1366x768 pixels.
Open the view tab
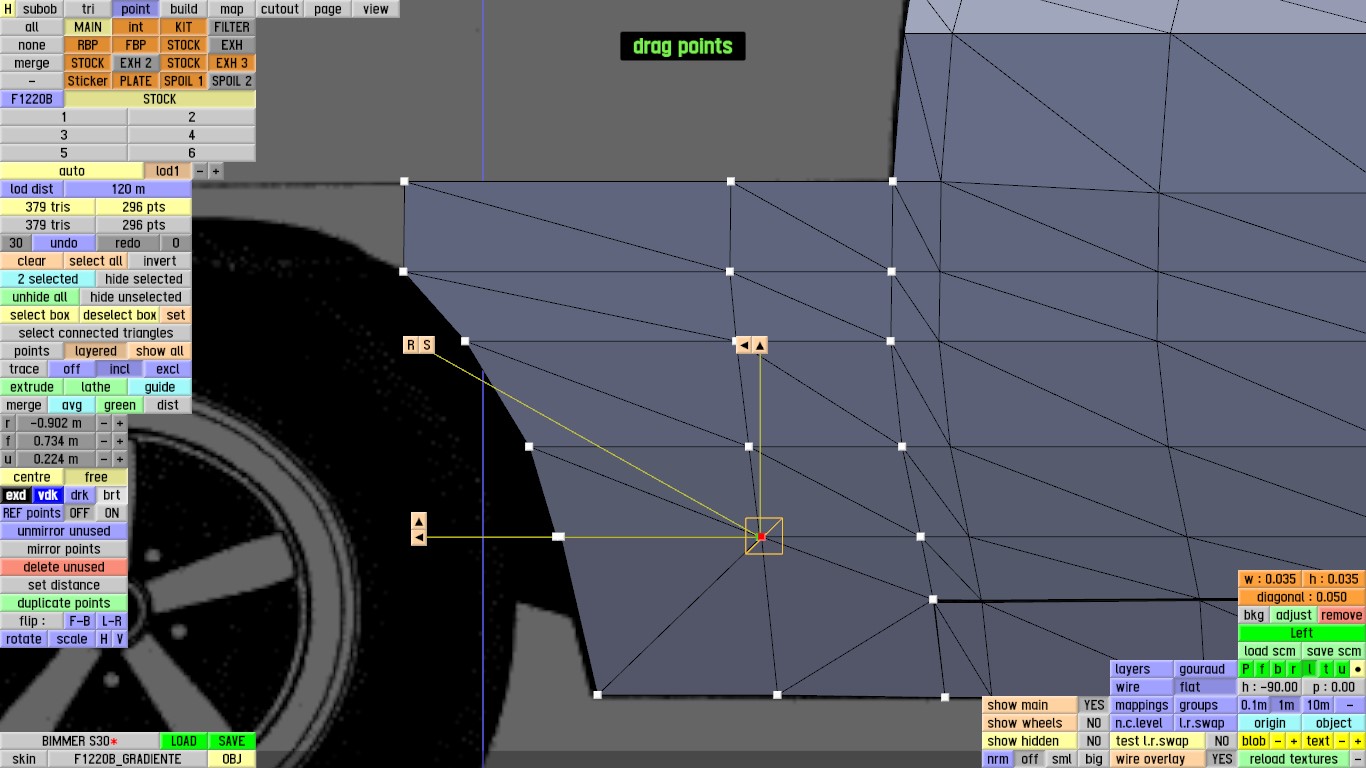[376, 9]
